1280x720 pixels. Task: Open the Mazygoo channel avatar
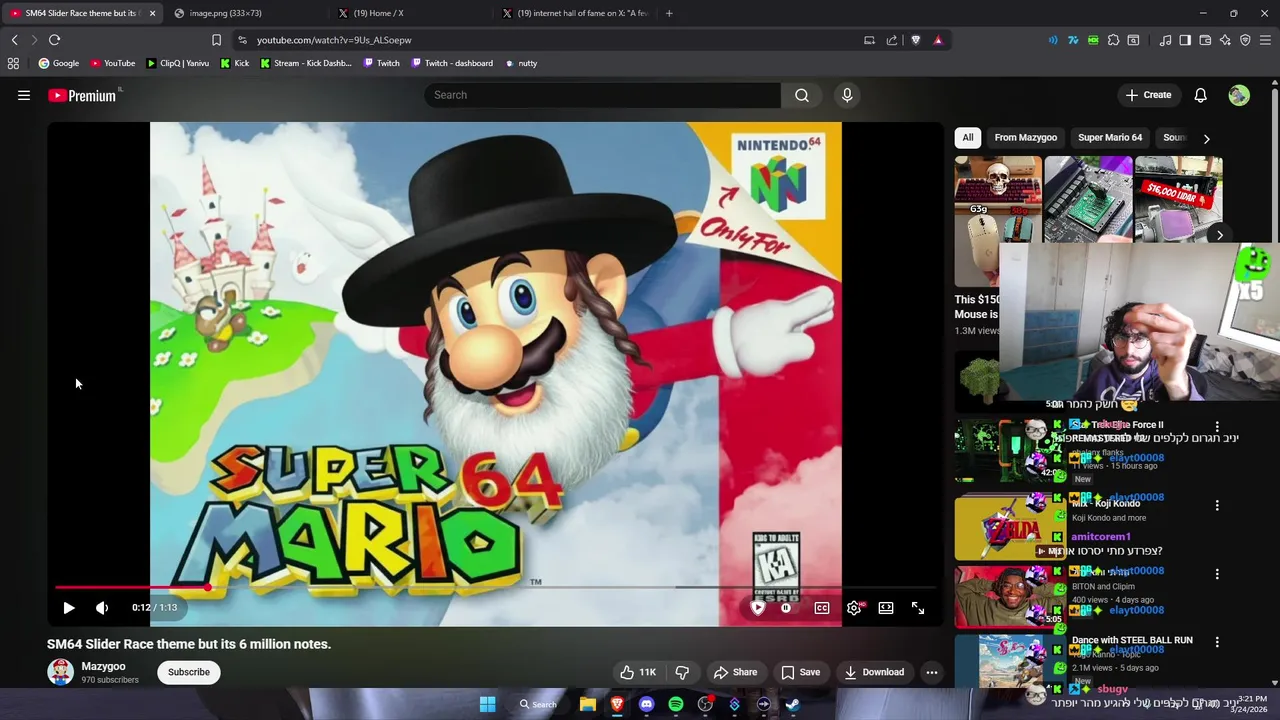(60, 672)
